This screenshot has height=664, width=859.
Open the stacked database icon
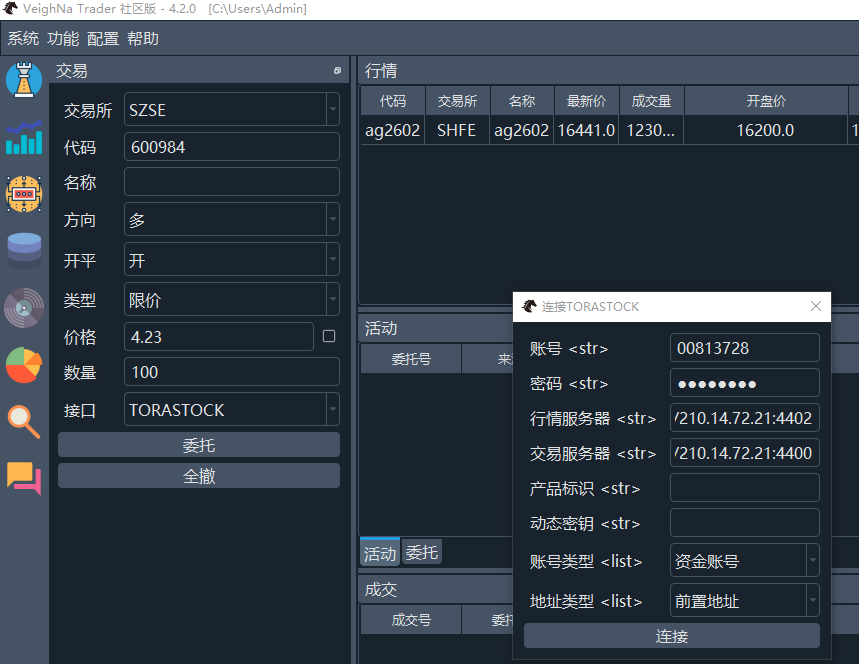[x=24, y=250]
